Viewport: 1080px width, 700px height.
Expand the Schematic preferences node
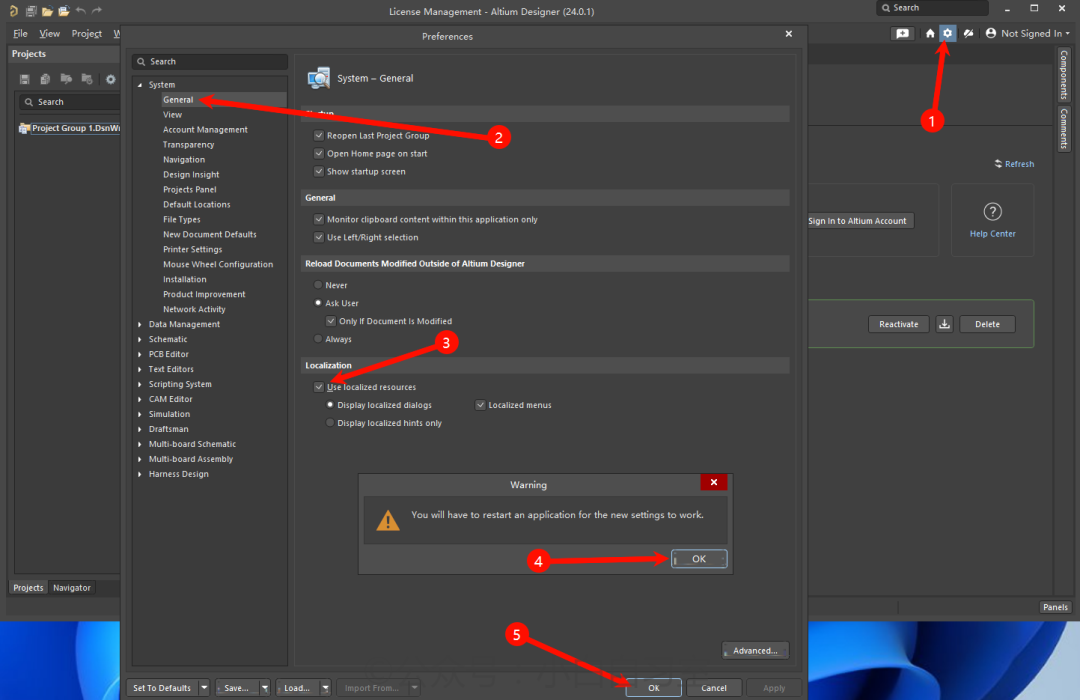140,340
